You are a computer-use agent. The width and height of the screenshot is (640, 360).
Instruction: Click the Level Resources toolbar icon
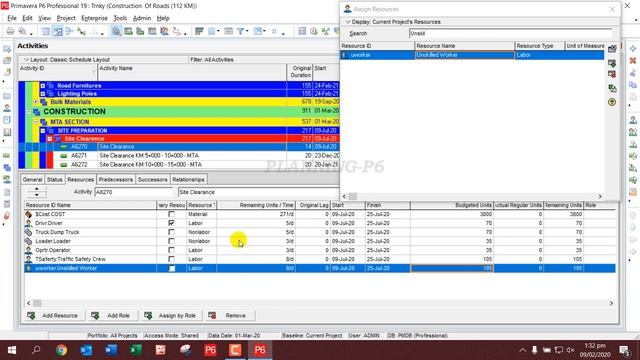325,31
